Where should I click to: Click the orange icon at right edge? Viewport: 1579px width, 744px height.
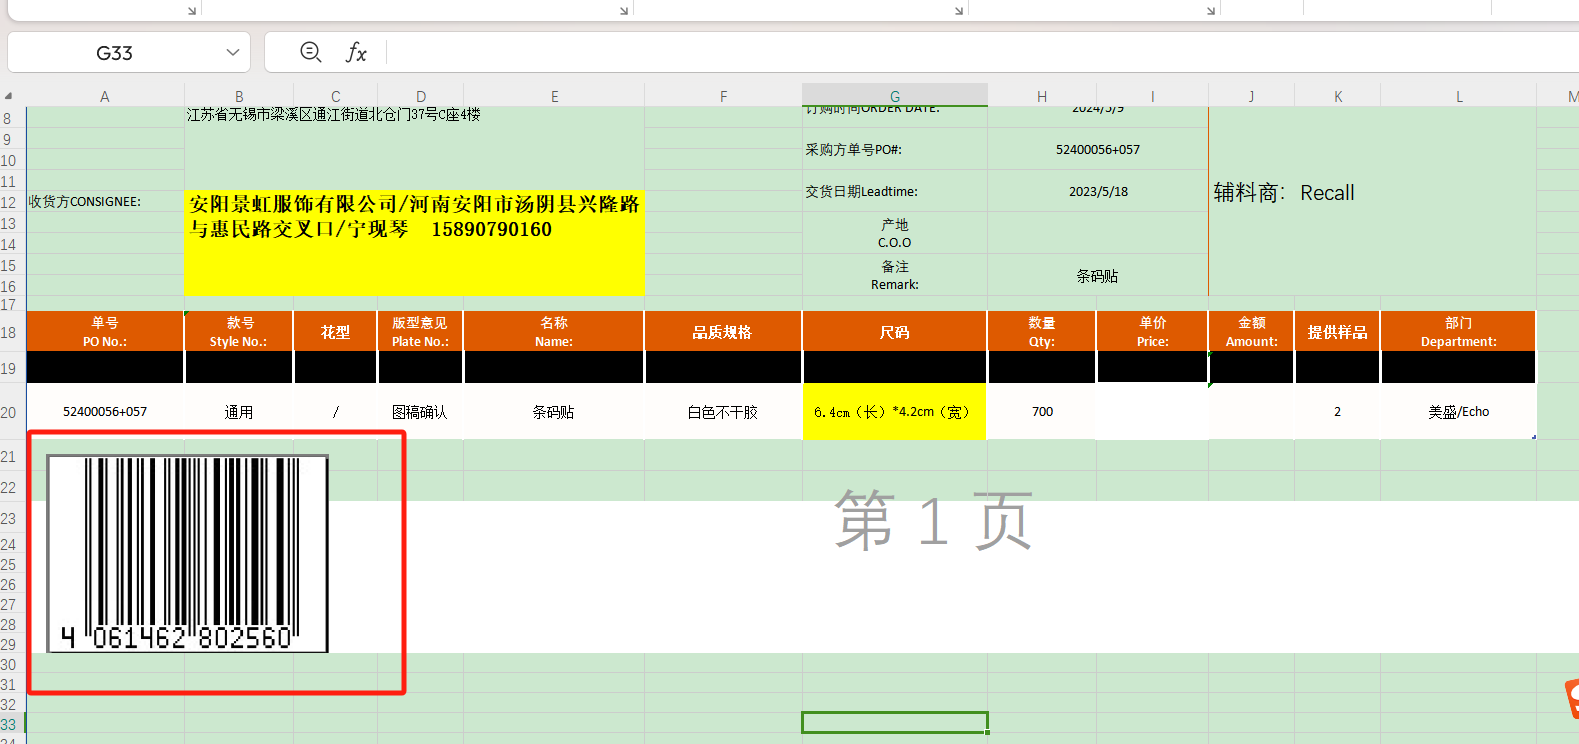coord(1571,698)
